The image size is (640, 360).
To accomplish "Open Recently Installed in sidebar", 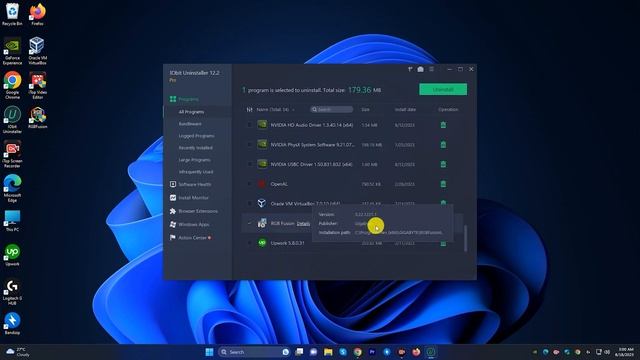I will pyautogui.click(x=196, y=148).
